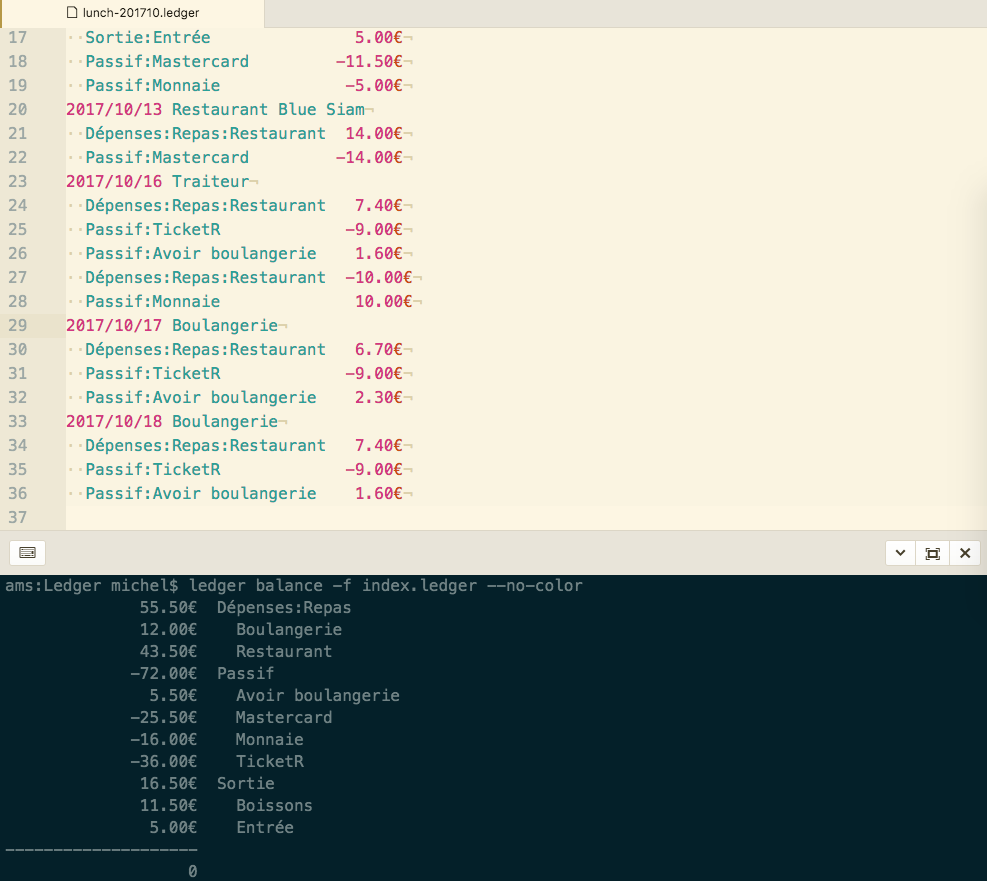The width and height of the screenshot is (987, 881).
Task: Click the '2017/10/16 Traiteur' transaction line
Action: 157,181
